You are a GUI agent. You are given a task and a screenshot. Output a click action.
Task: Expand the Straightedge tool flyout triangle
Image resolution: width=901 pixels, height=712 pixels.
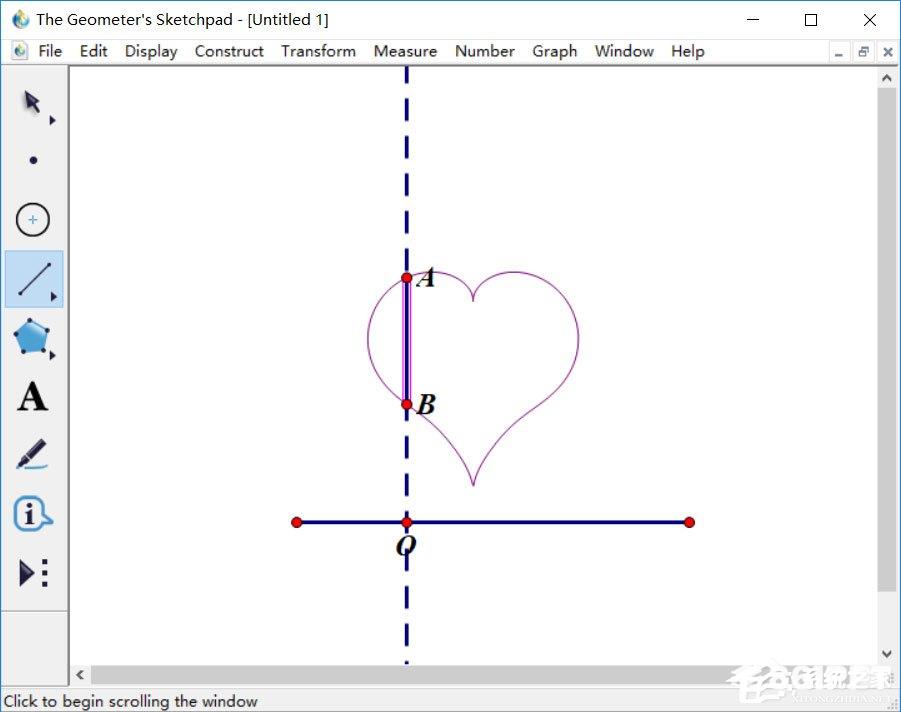point(53,297)
